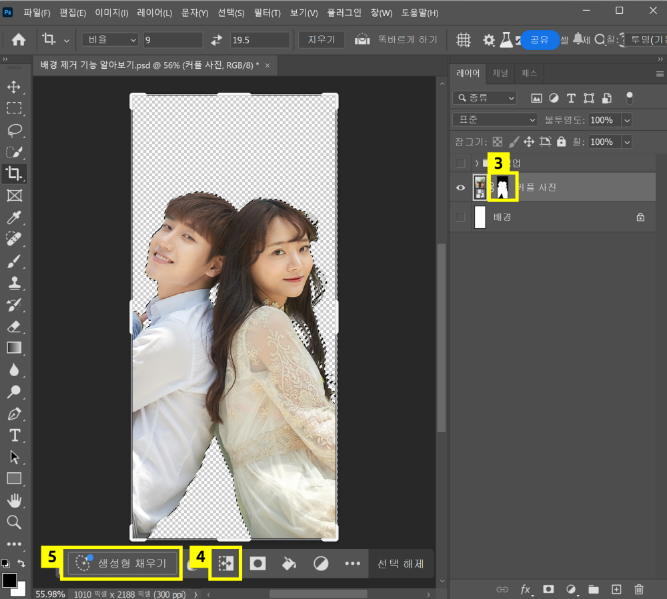
Task: Toggle visibility of the layer group
Action: [460, 162]
